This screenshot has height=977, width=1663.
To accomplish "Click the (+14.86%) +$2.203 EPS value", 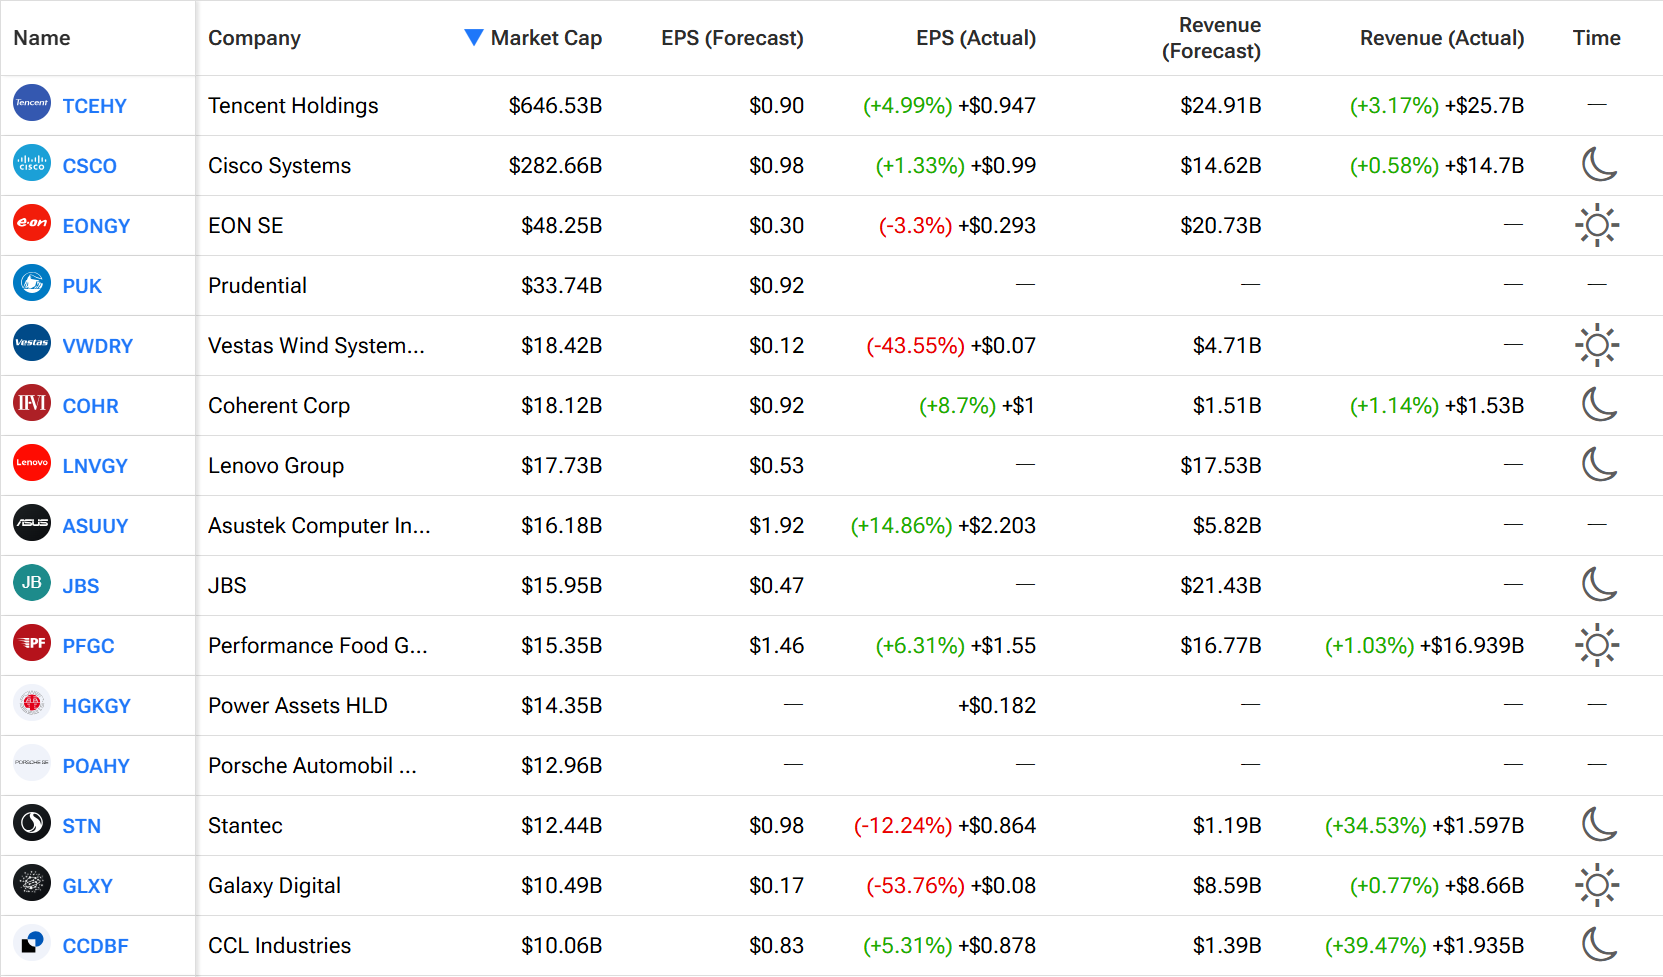I will click(943, 526).
